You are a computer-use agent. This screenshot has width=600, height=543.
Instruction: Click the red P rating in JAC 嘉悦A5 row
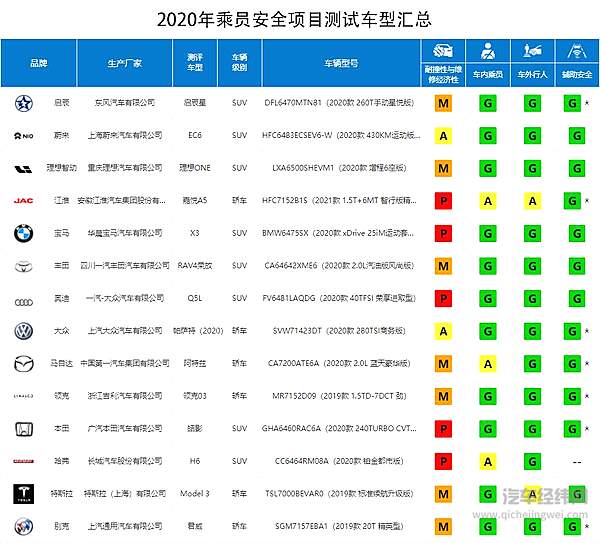point(443,201)
